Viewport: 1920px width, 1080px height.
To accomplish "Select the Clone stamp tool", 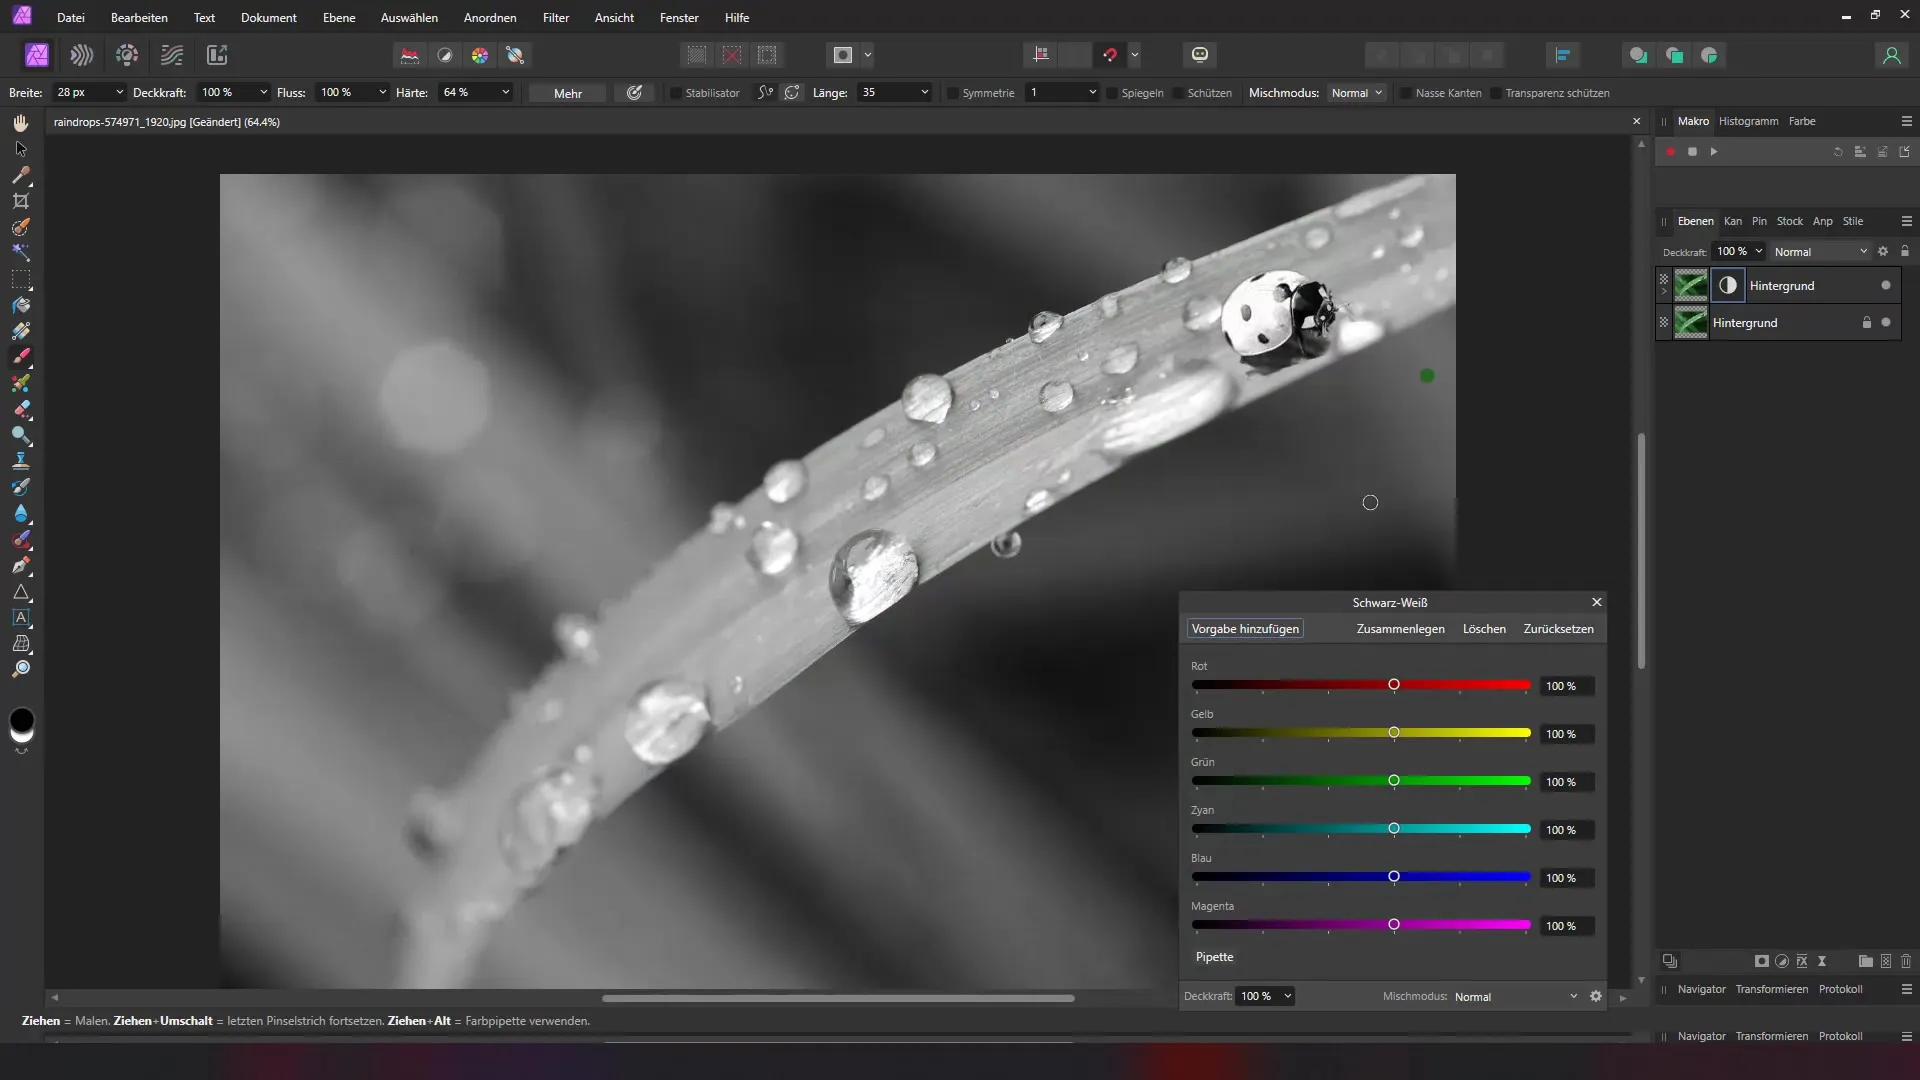I will (x=21, y=461).
